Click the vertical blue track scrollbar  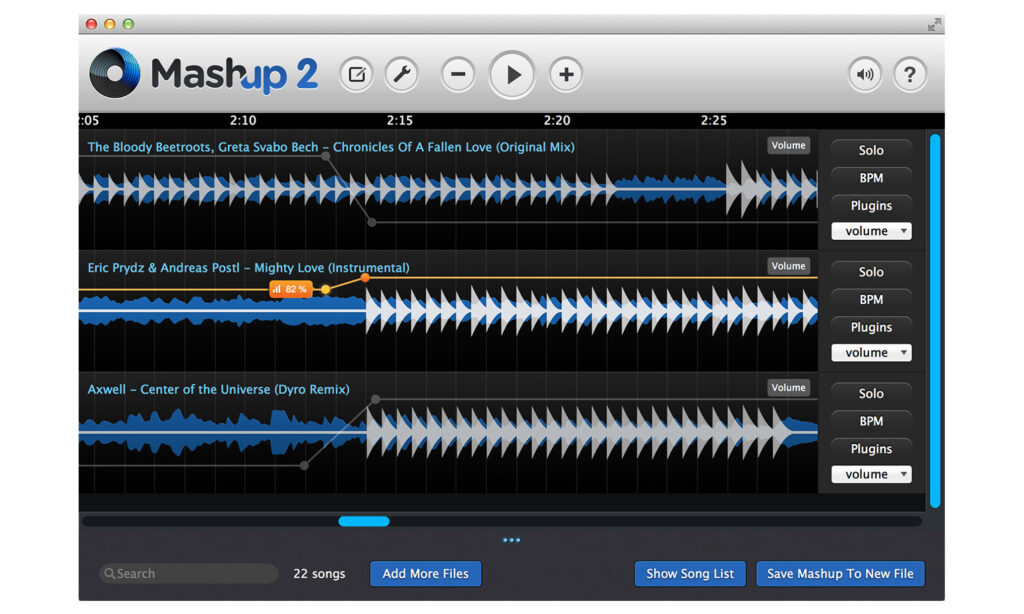click(x=935, y=320)
